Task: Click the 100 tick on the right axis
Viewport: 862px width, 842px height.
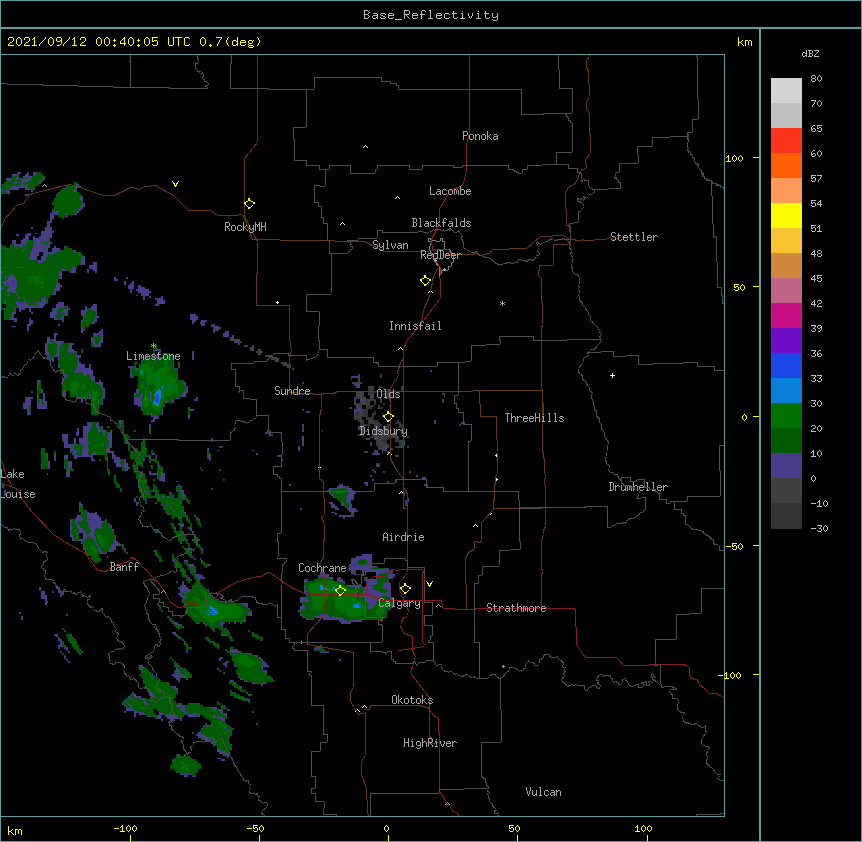Action: click(734, 158)
